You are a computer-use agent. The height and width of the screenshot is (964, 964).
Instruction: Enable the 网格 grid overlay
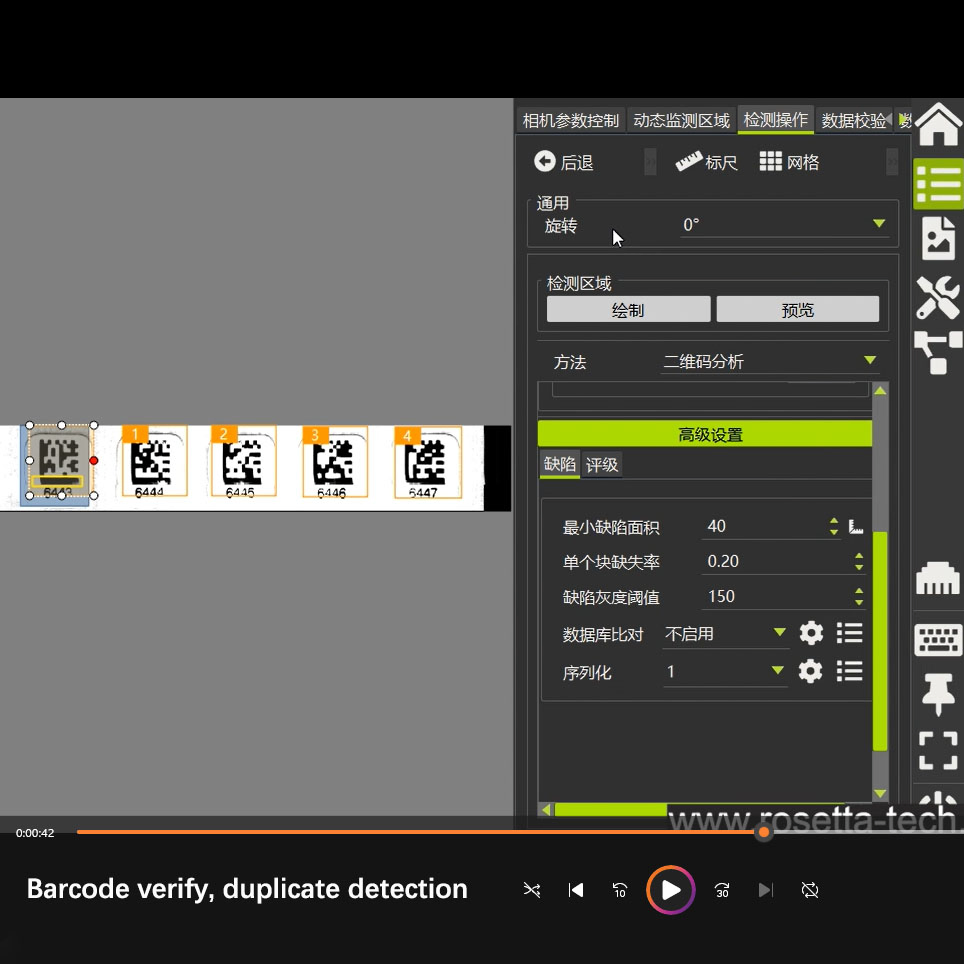coord(789,161)
